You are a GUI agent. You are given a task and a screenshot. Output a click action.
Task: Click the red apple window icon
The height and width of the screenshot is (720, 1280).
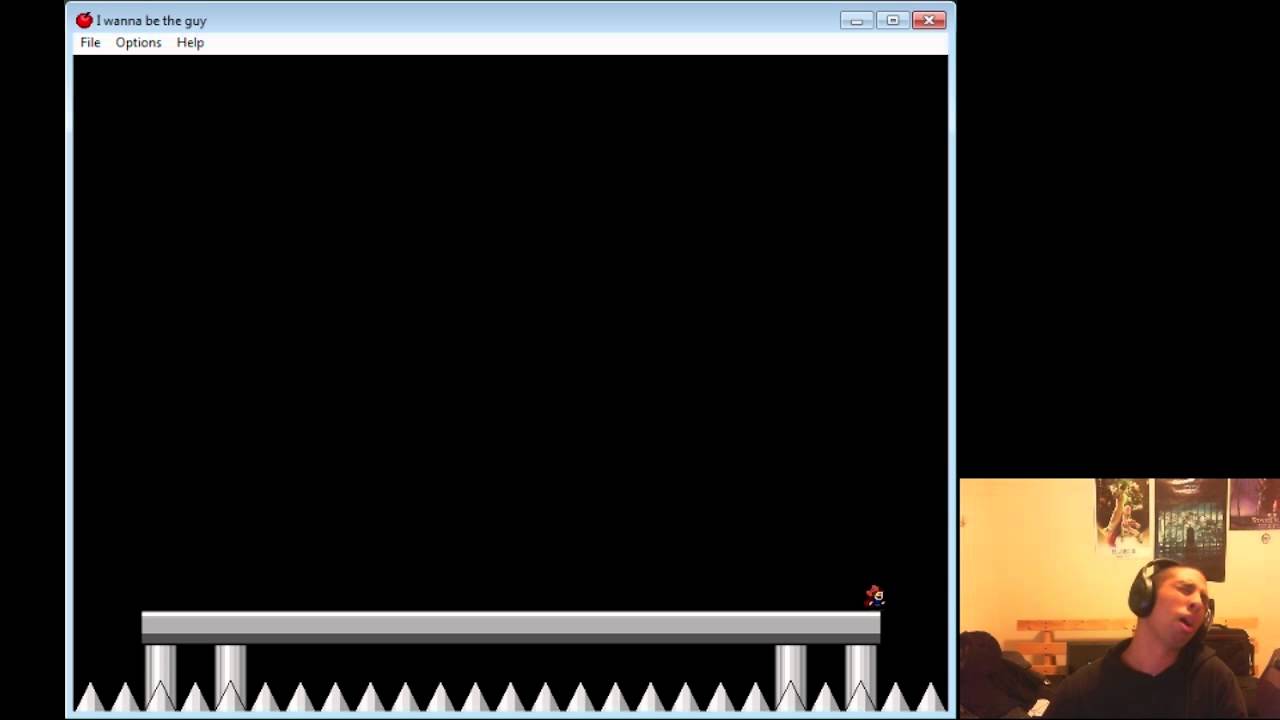pyautogui.click(x=84, y=20)
